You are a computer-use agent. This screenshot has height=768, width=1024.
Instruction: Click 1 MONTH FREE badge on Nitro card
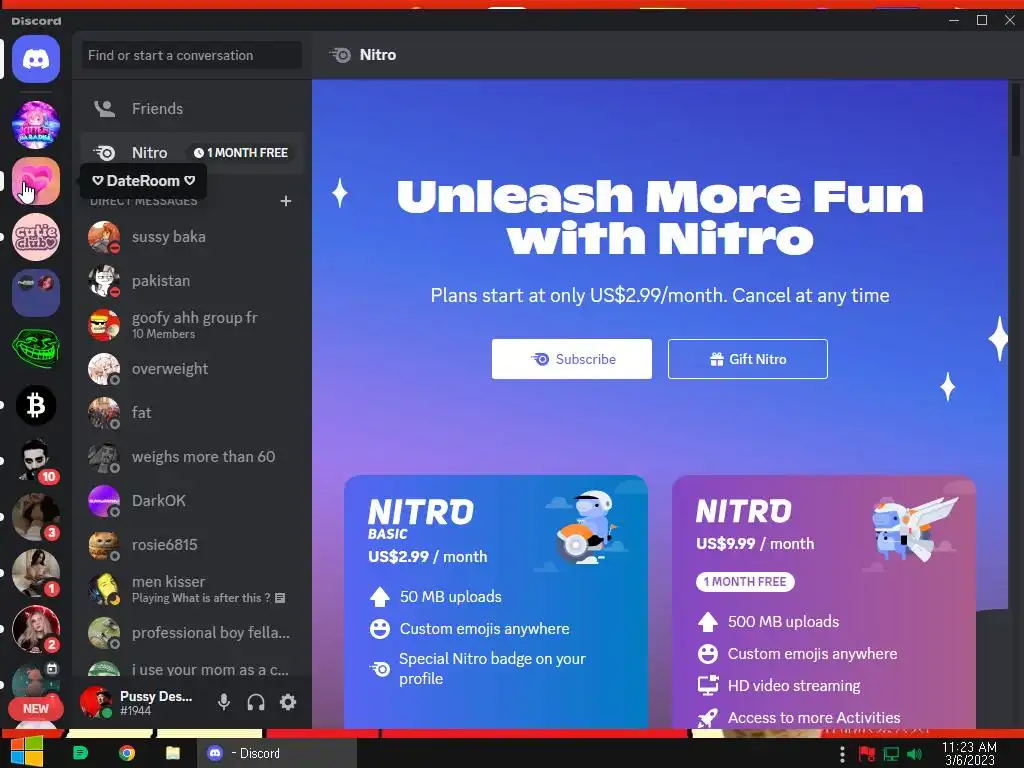click(x=745, y=582)
